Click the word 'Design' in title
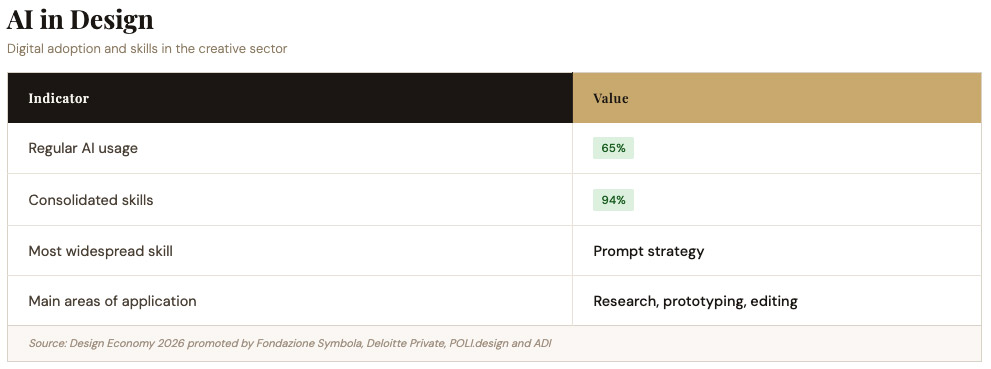This screenshot has width=991, height=369. (x=111, y=20)
